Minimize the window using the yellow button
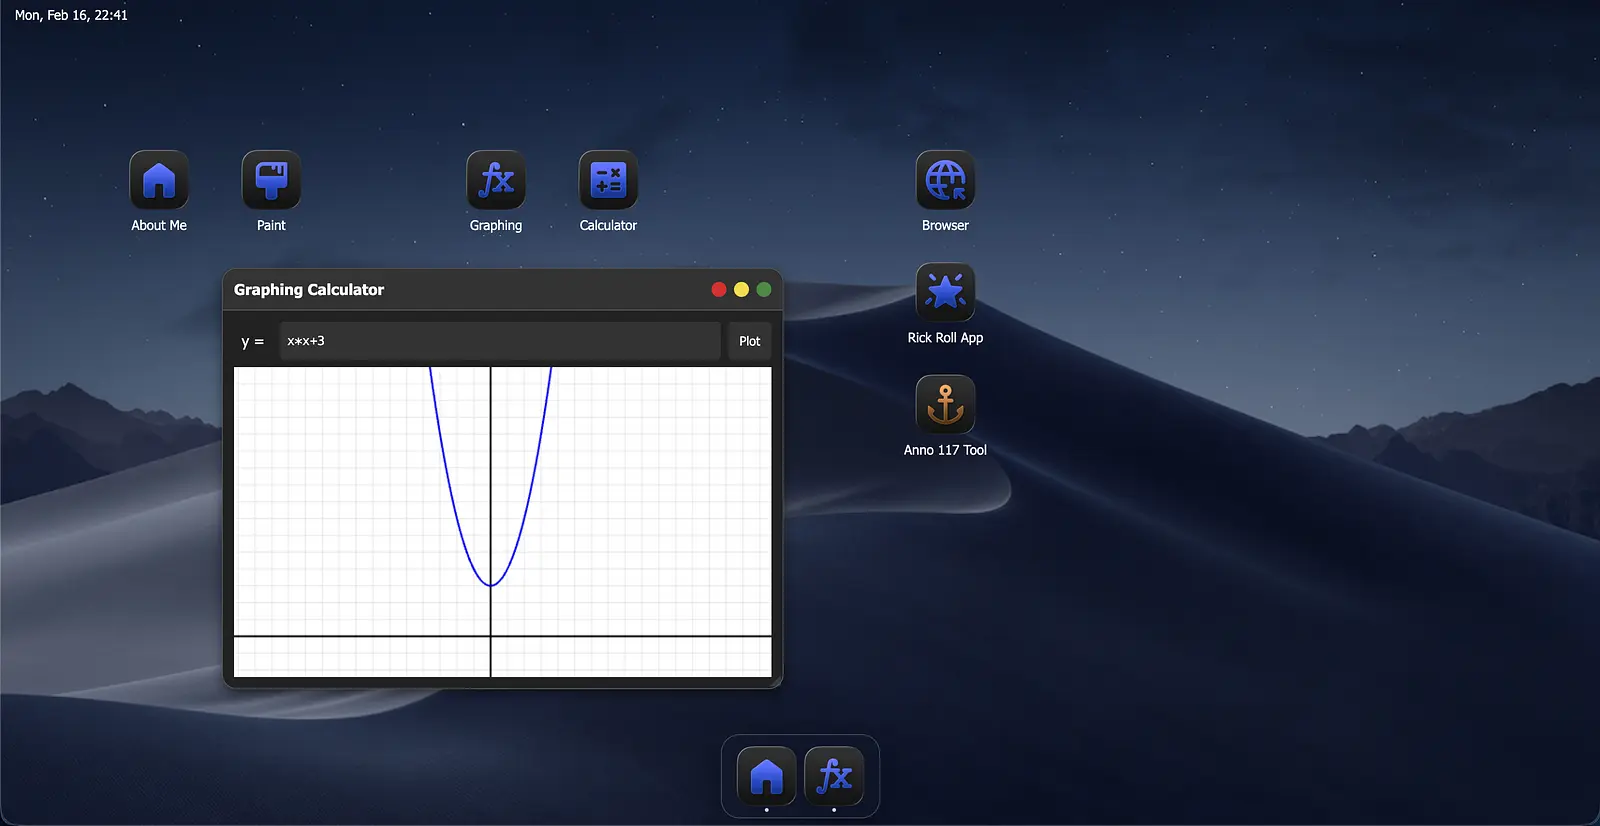The height and width of the screenshot is (826, 1600). [x=741, y=290]
